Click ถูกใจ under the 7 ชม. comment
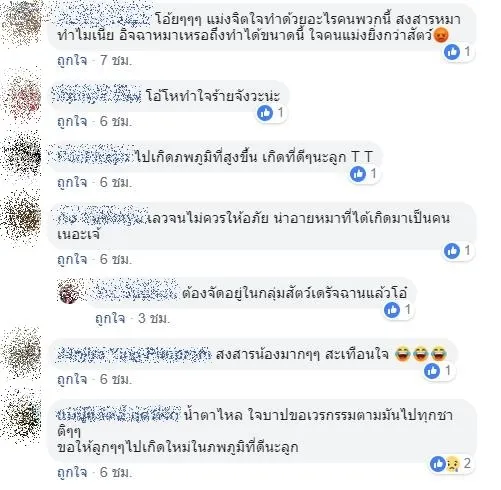 (72, 61)
